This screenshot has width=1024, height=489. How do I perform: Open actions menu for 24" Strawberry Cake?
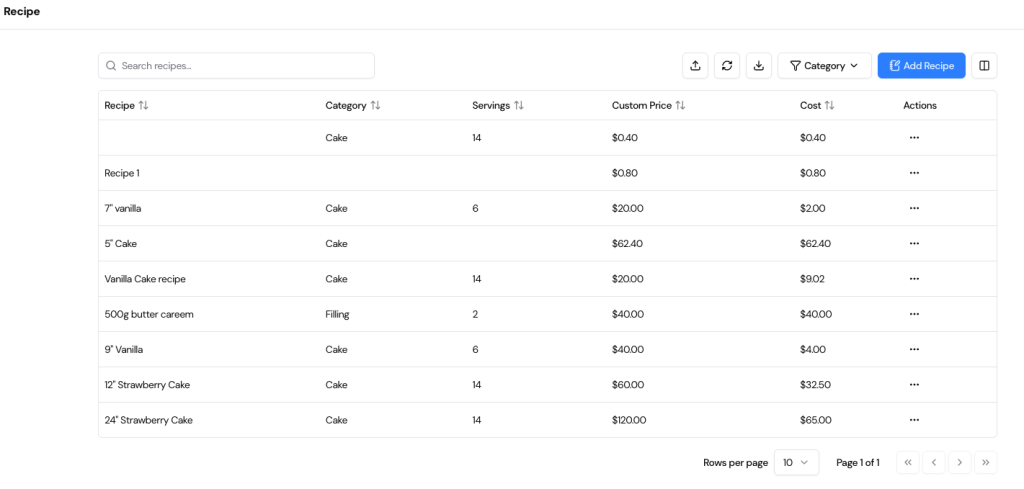point(913,420)
